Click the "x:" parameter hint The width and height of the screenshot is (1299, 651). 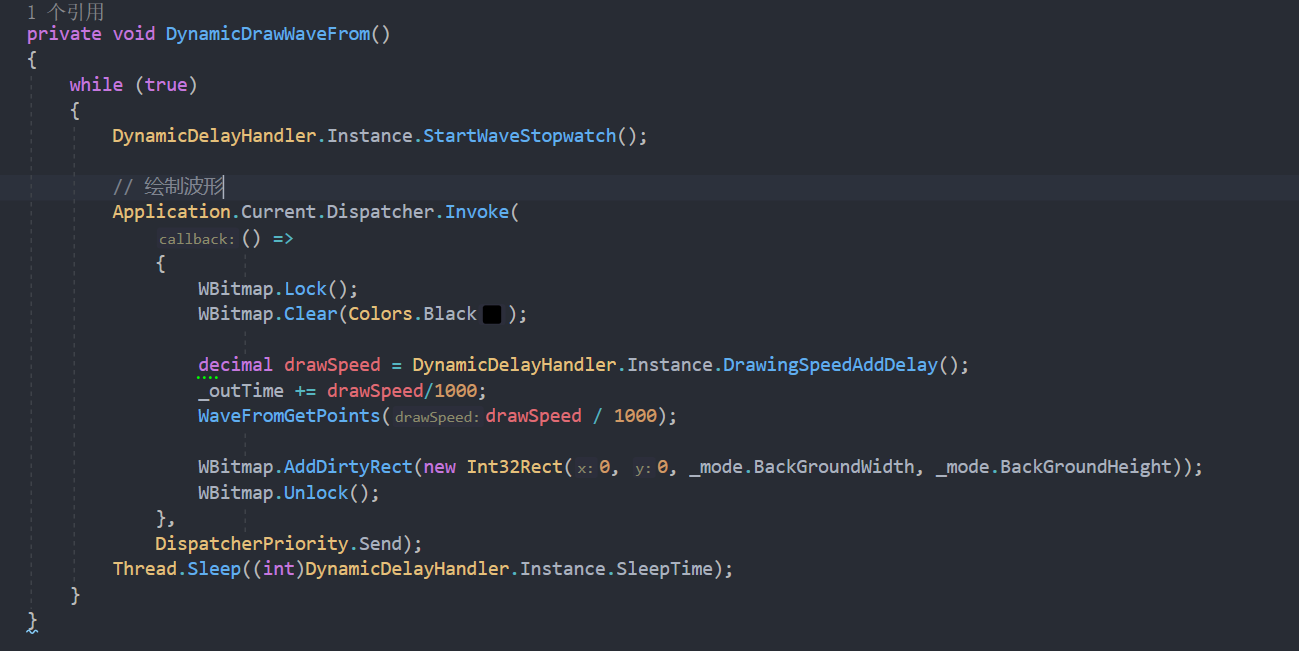[x=586, y=468]
